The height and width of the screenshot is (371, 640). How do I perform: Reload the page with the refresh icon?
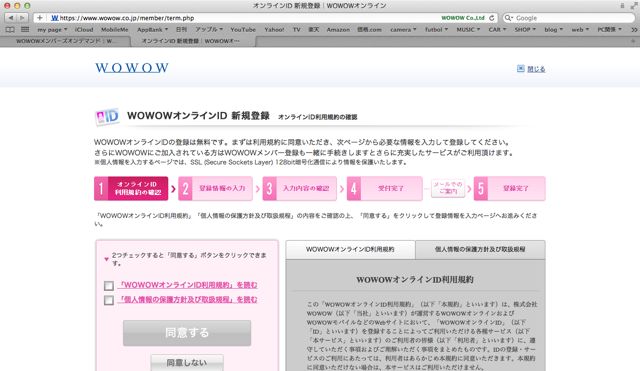(492, 18)
